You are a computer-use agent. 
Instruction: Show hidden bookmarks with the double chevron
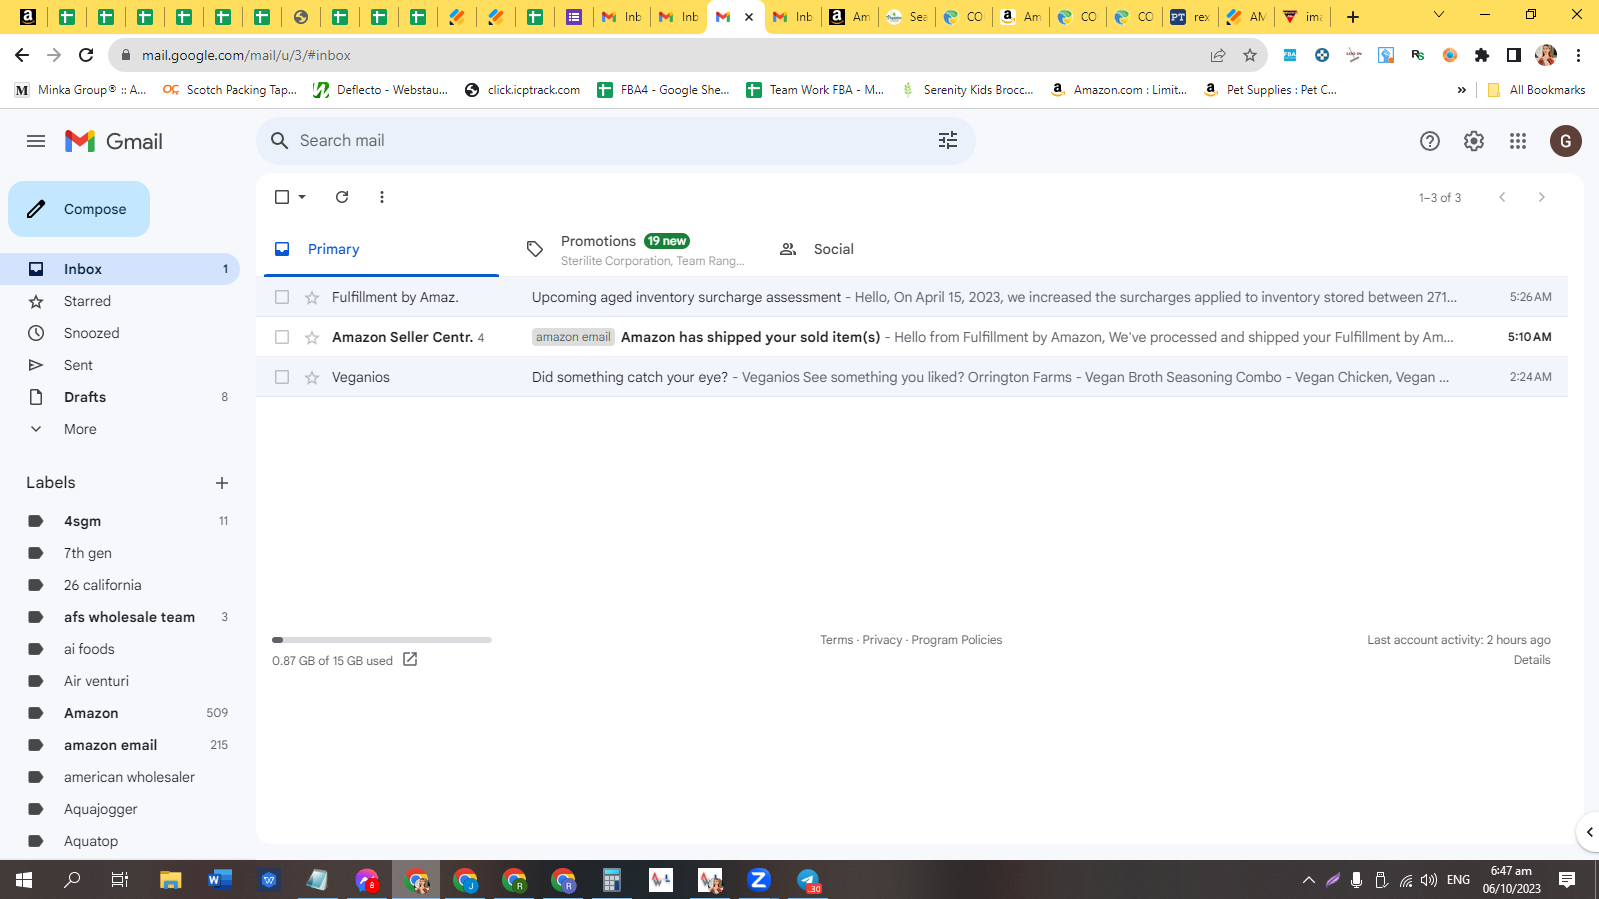[1462, 90]
